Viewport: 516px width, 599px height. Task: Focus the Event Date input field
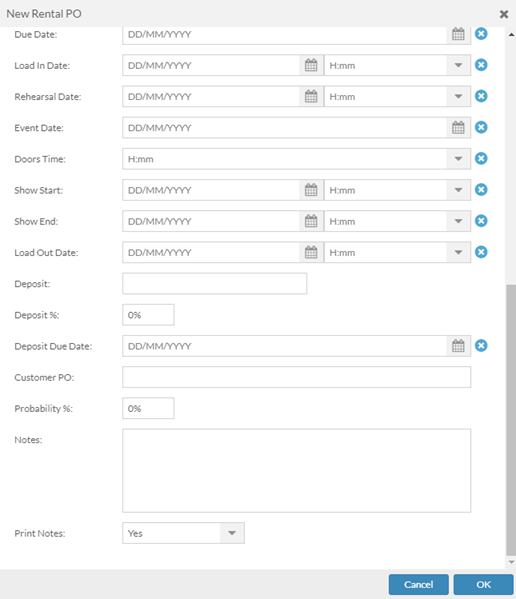(285, 128)
